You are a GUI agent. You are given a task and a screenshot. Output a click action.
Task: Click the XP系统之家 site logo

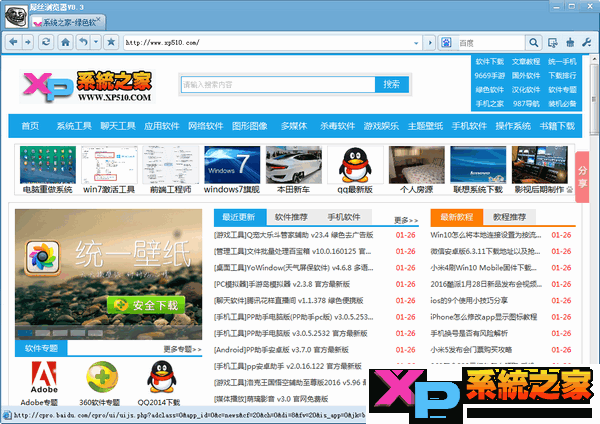pos(87,86)
